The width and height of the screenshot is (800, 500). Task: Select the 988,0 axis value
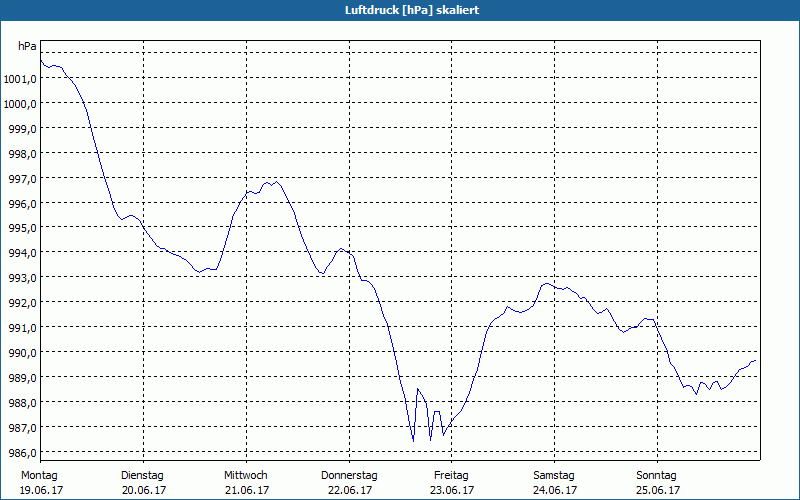click(x=22, y=403)
